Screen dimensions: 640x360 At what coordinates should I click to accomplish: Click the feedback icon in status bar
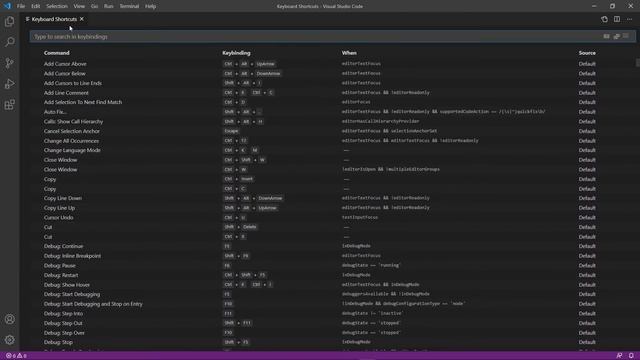(619, 356)
